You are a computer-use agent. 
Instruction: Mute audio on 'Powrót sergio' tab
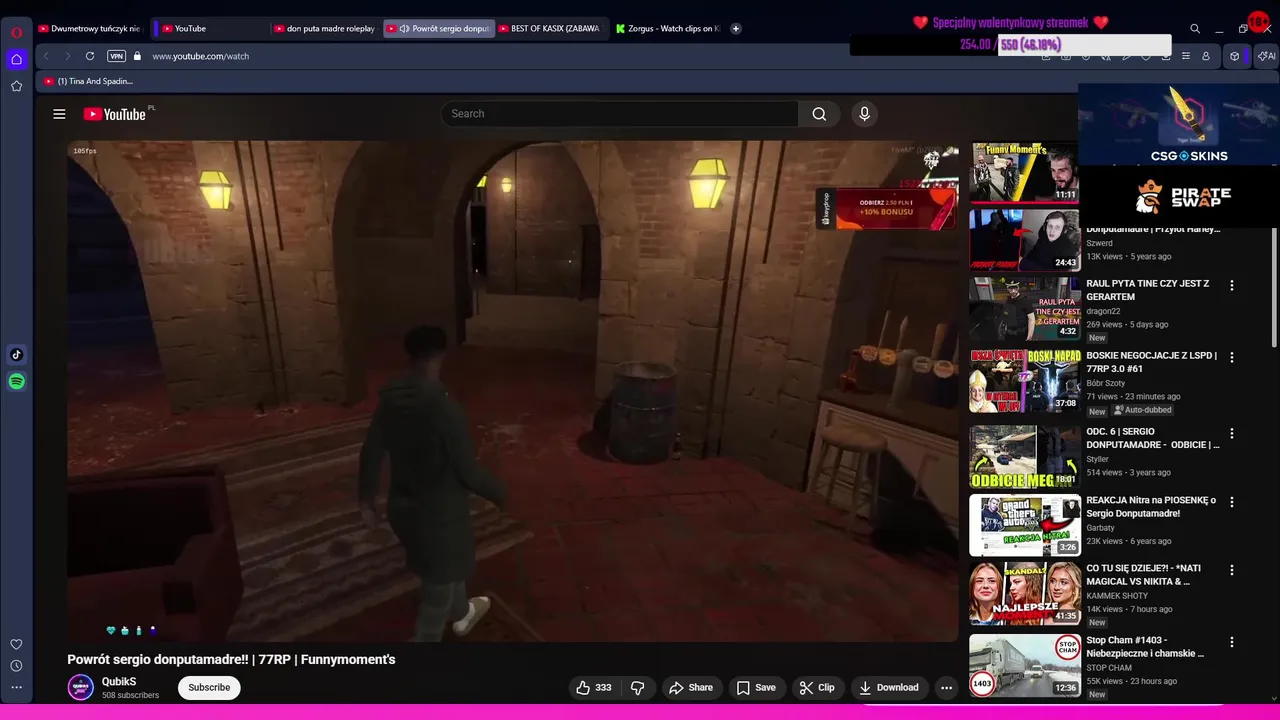(x=404, y=28)
